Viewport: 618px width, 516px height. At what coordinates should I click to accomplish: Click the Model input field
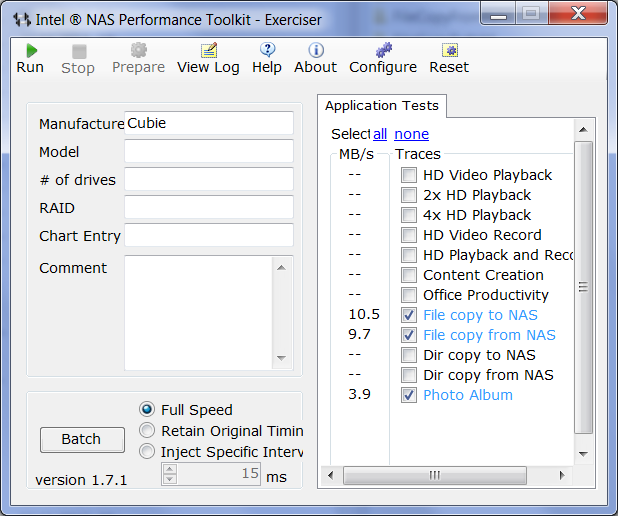click(x=209, y=151)
